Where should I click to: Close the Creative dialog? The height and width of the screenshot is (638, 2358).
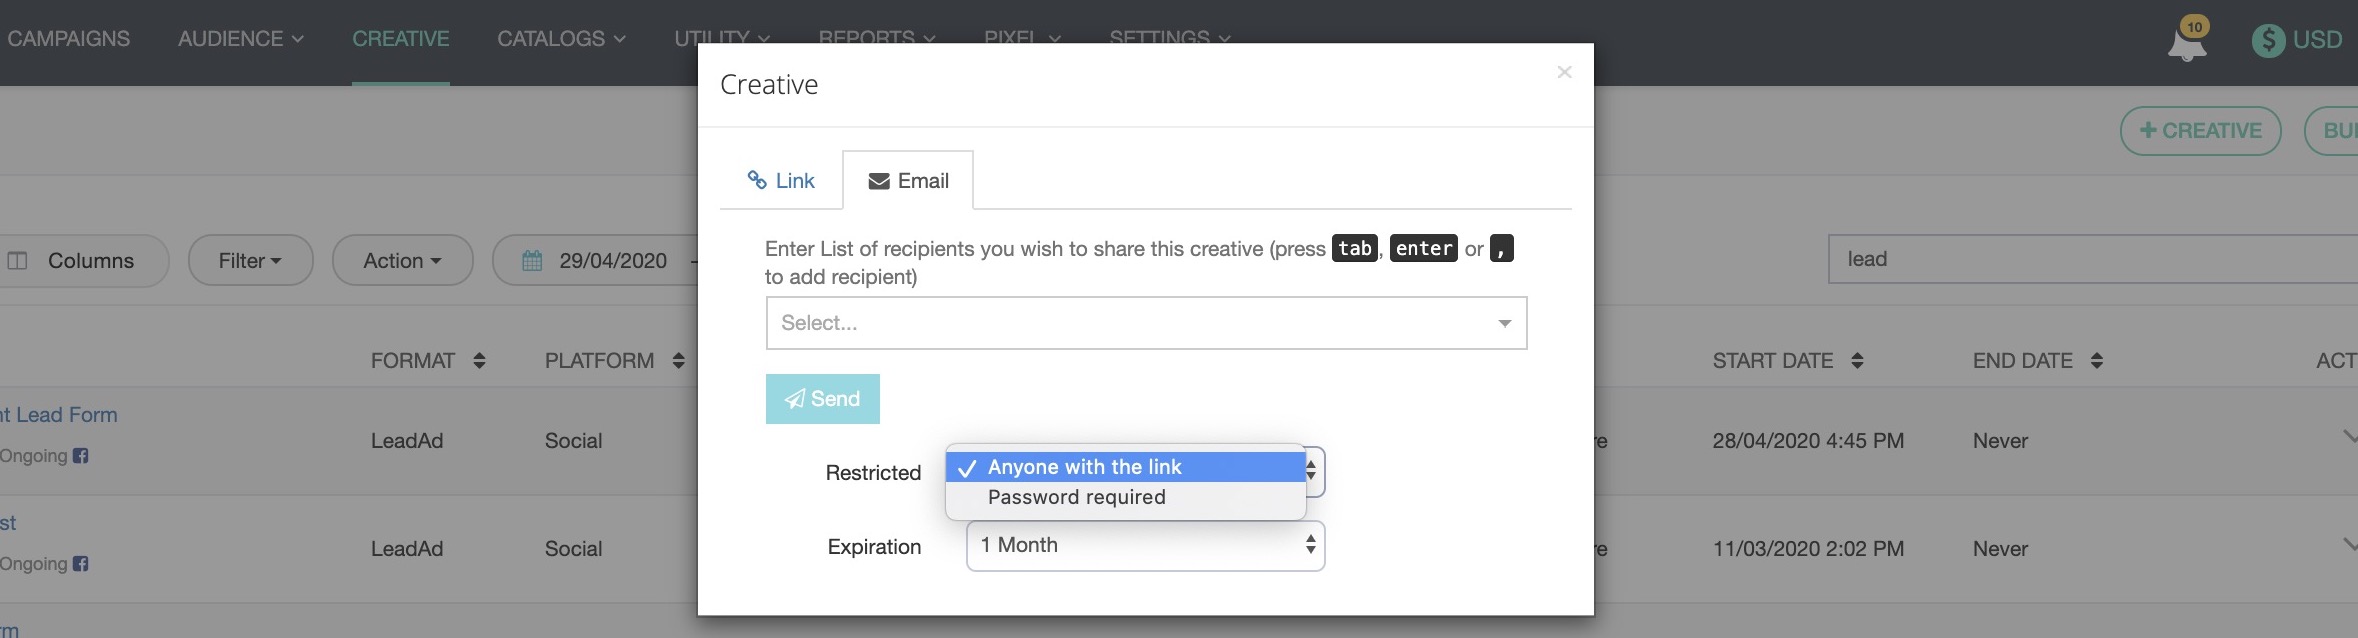click(x=1564, y=72)
